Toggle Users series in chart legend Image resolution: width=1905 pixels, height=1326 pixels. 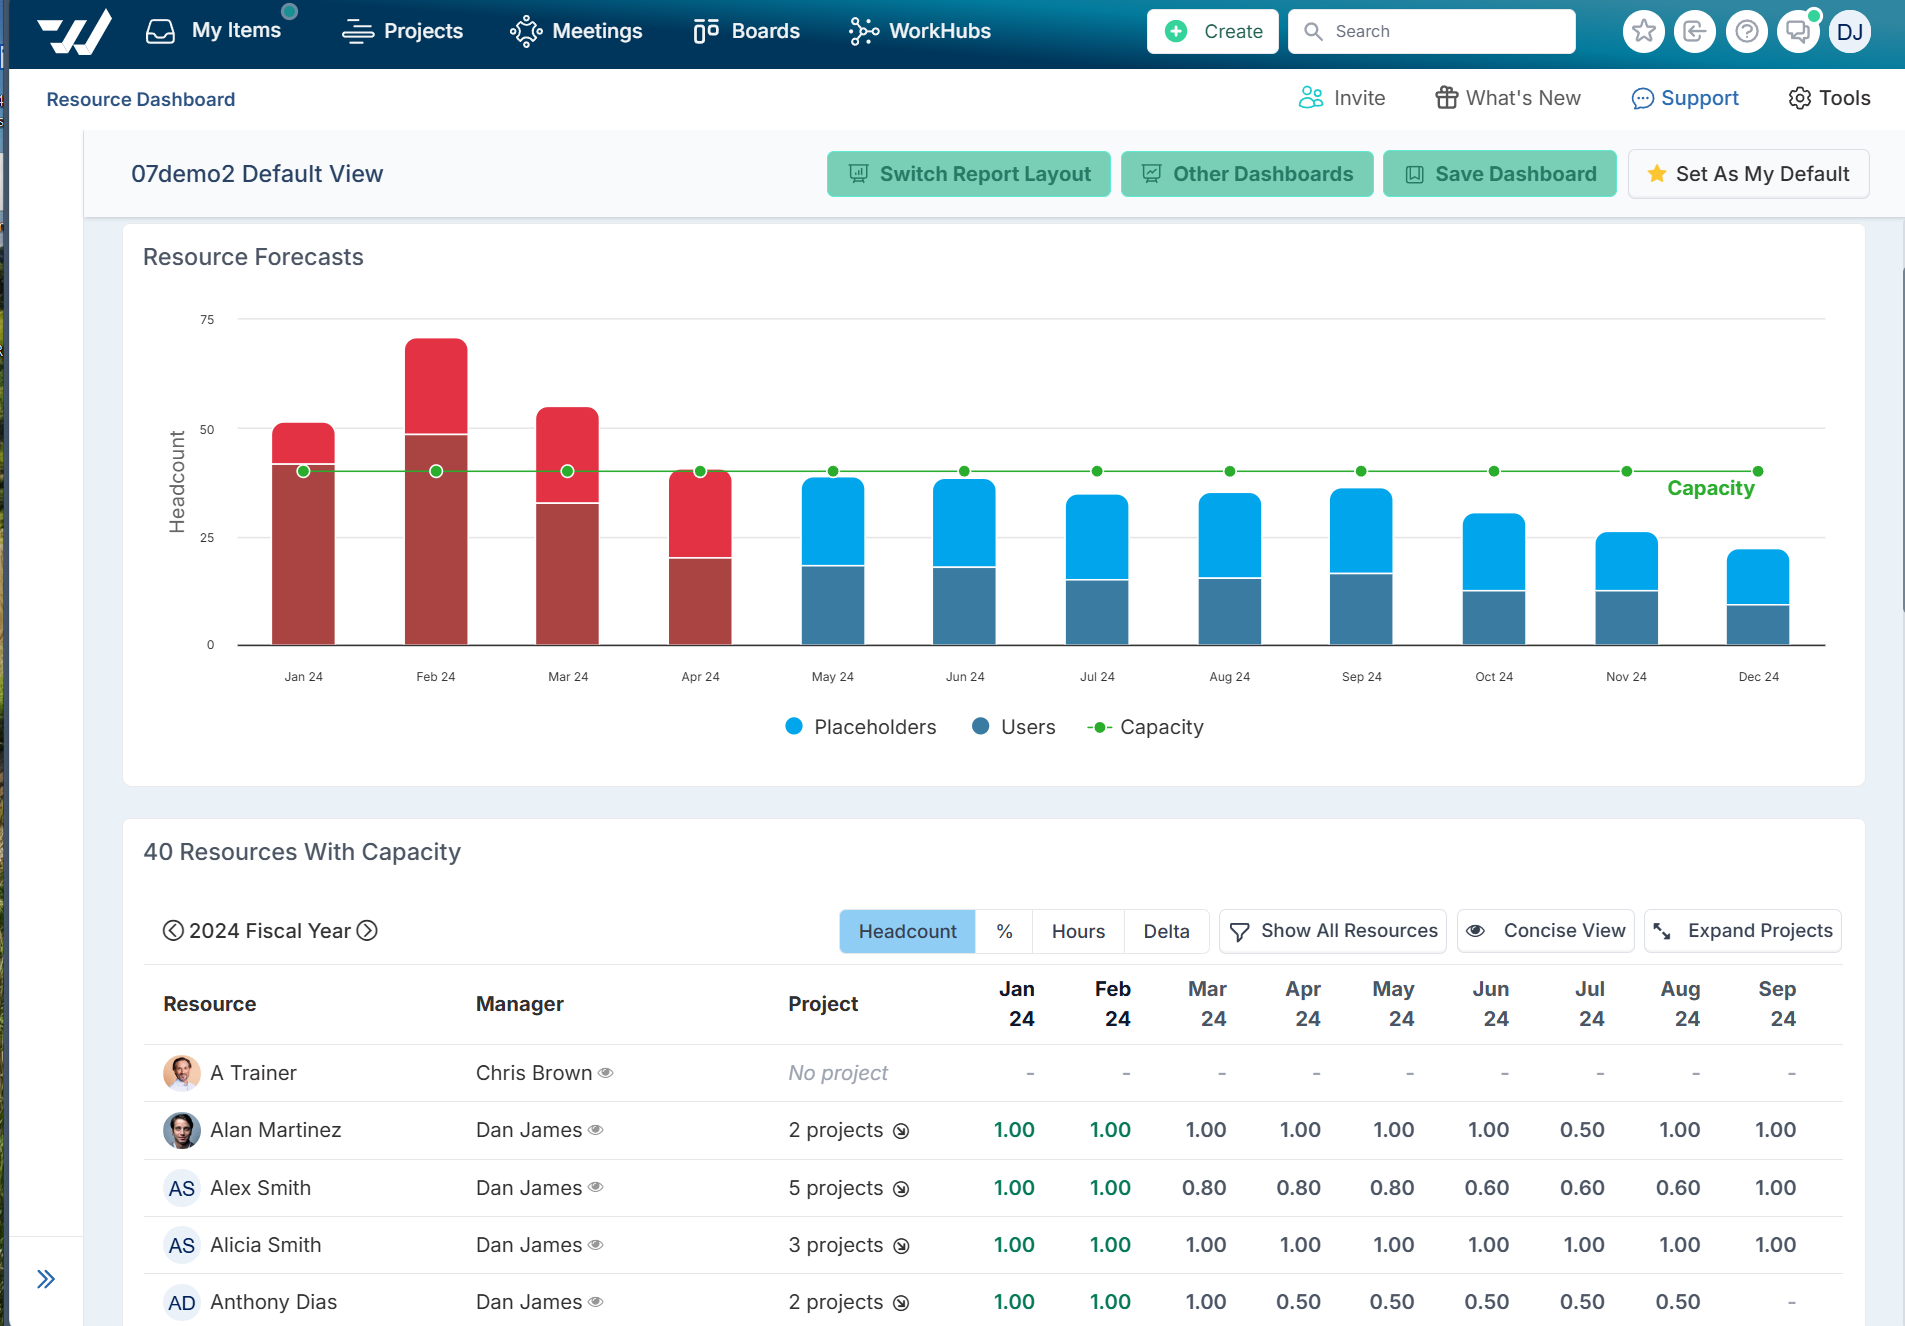coord(1014,727)
